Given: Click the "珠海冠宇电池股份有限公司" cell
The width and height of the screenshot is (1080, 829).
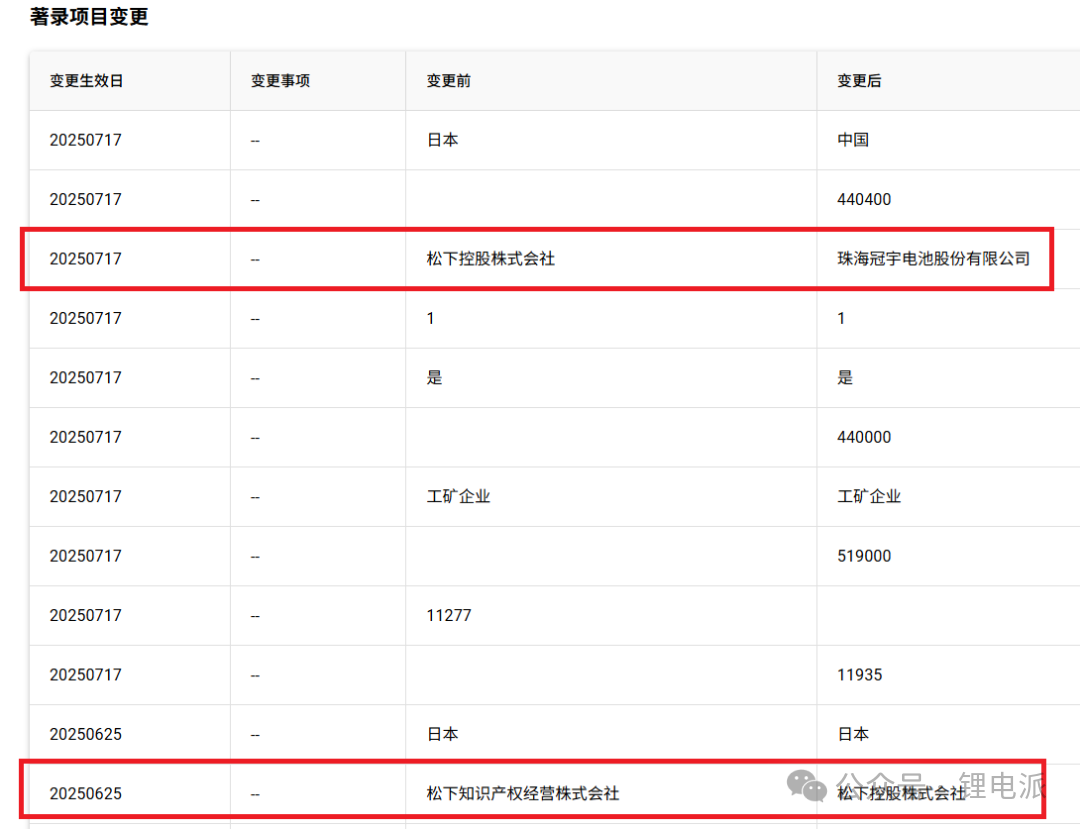Looking at the screenshot, I should coord(933,259).
